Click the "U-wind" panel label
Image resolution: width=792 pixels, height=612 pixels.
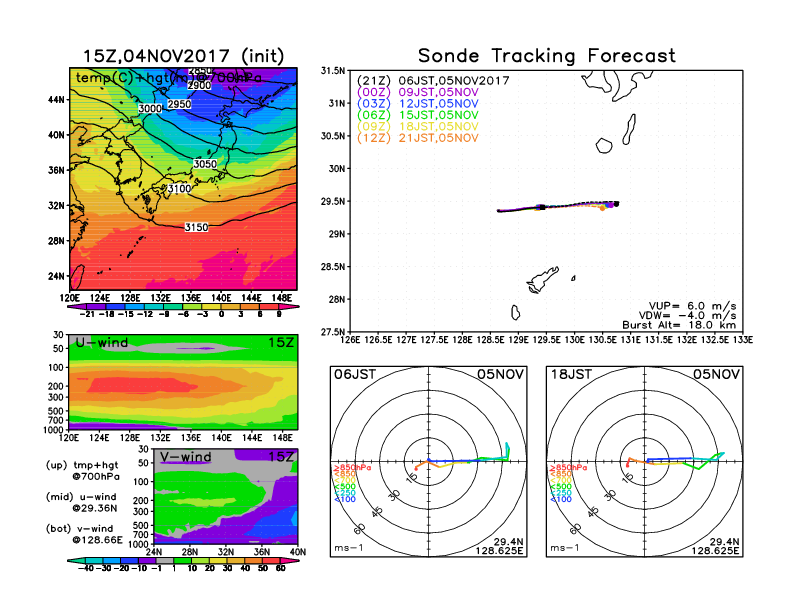[x=102, y=343]
